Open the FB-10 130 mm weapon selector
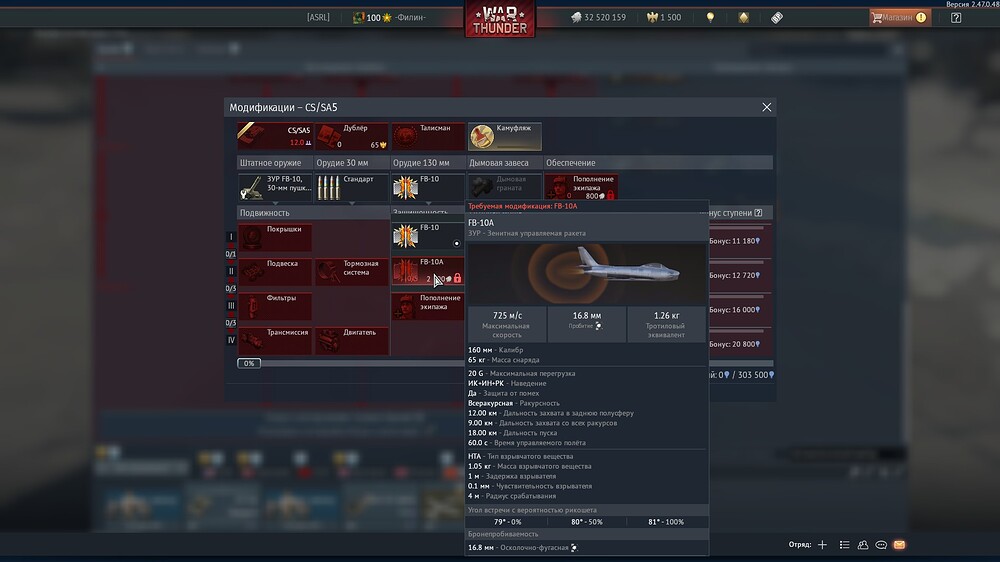This screenshot has width=1000, height=562. click(x=428, y=188)
